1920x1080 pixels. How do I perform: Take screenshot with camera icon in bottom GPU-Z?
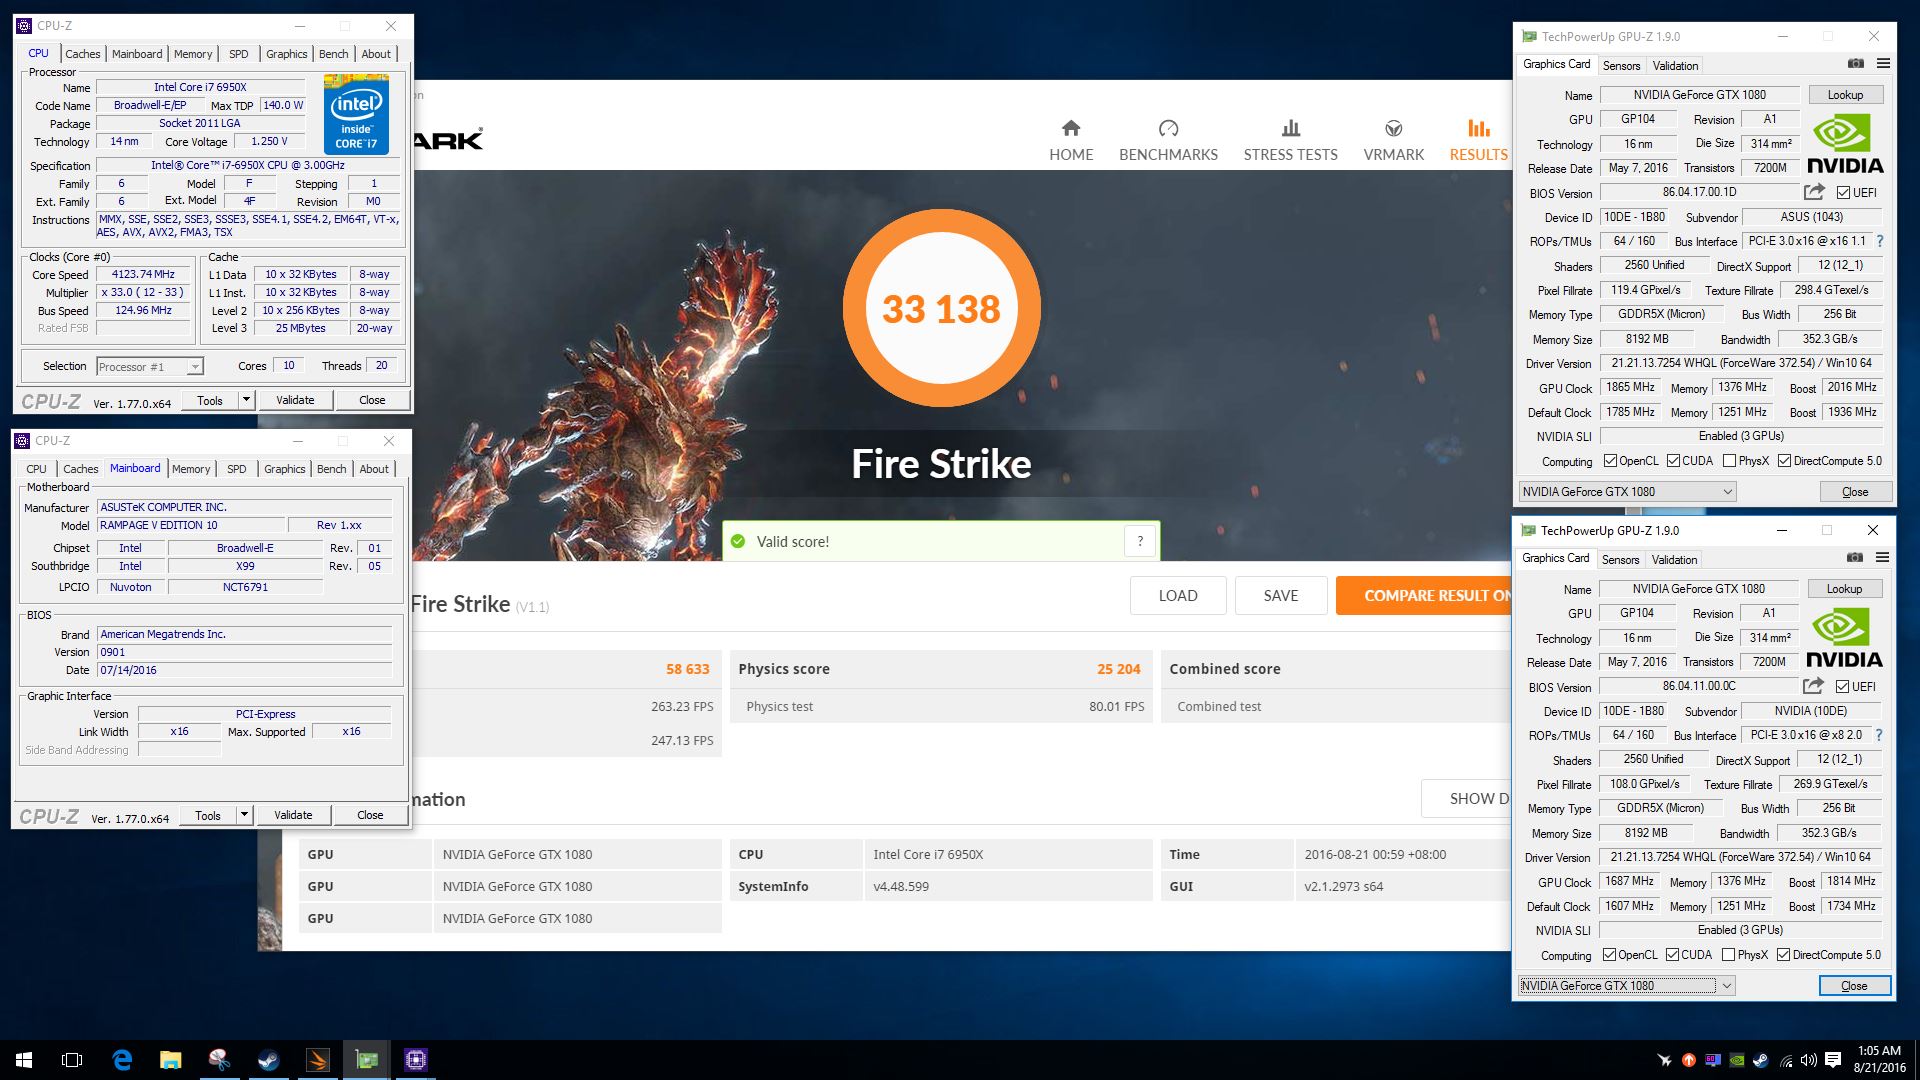(x=1855, y=557)
